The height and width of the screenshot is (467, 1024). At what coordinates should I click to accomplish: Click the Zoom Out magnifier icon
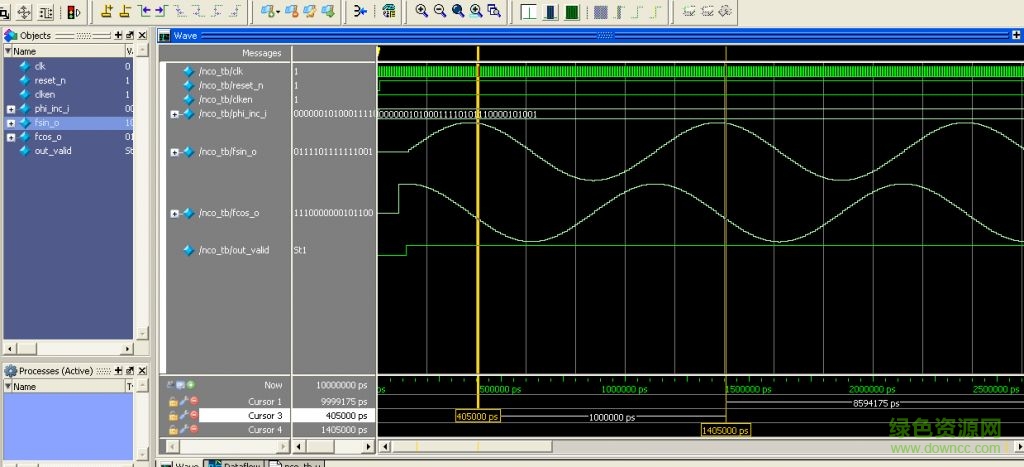[440, 12]
